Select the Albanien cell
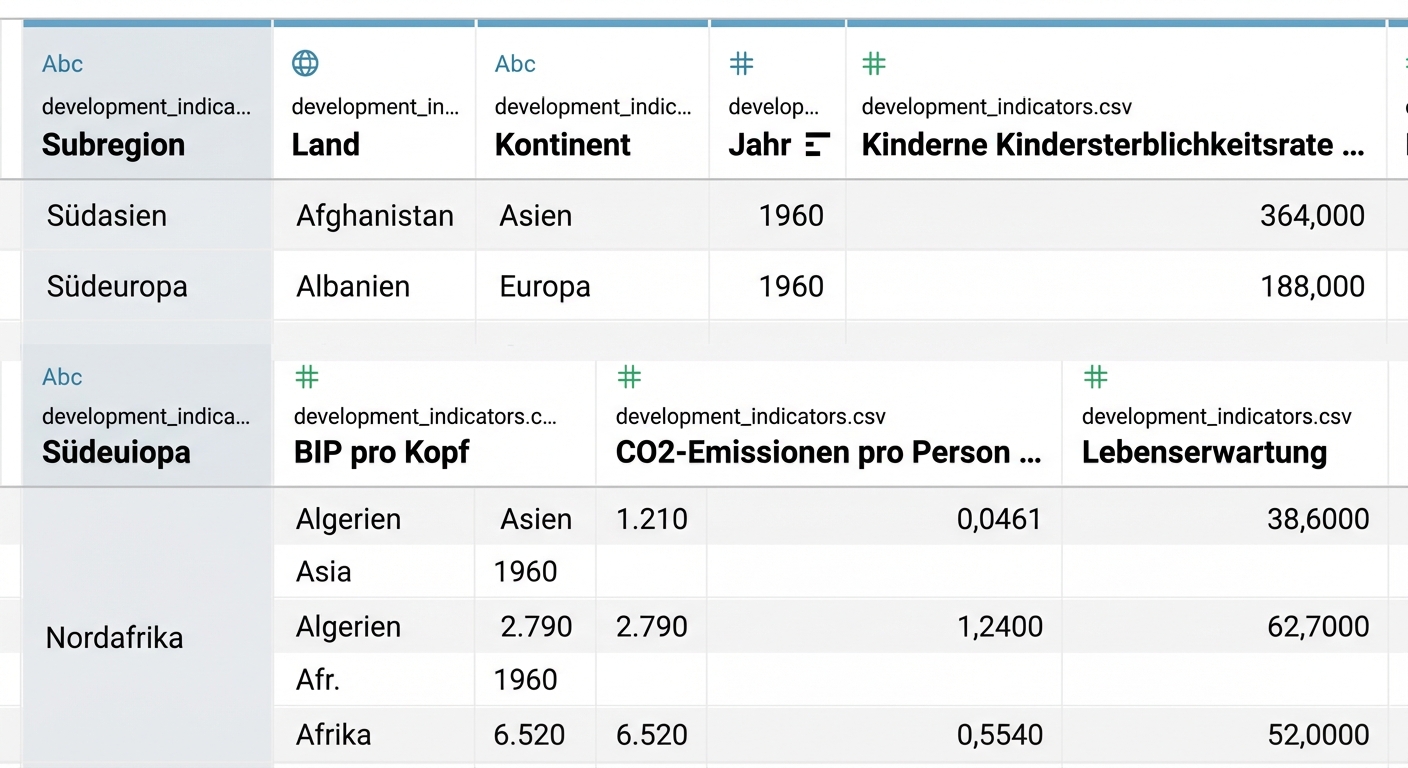The image size is (1408, 768). click(x=353, y=286)
